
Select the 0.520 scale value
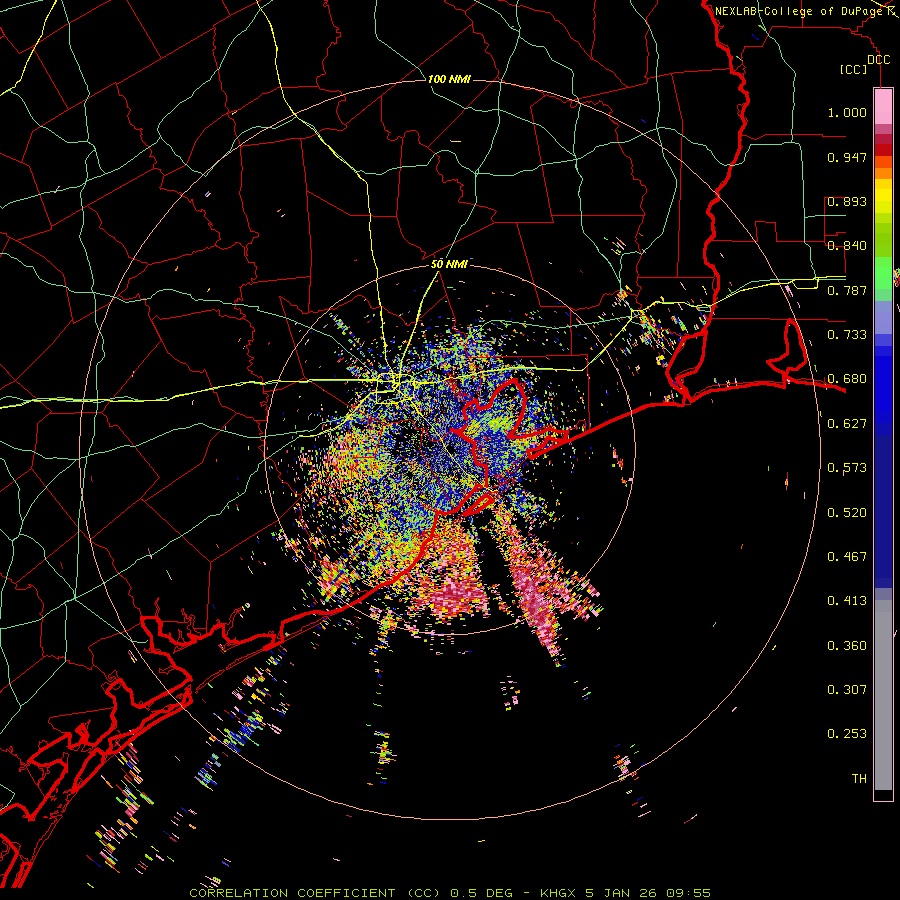[x=847, y=512]
